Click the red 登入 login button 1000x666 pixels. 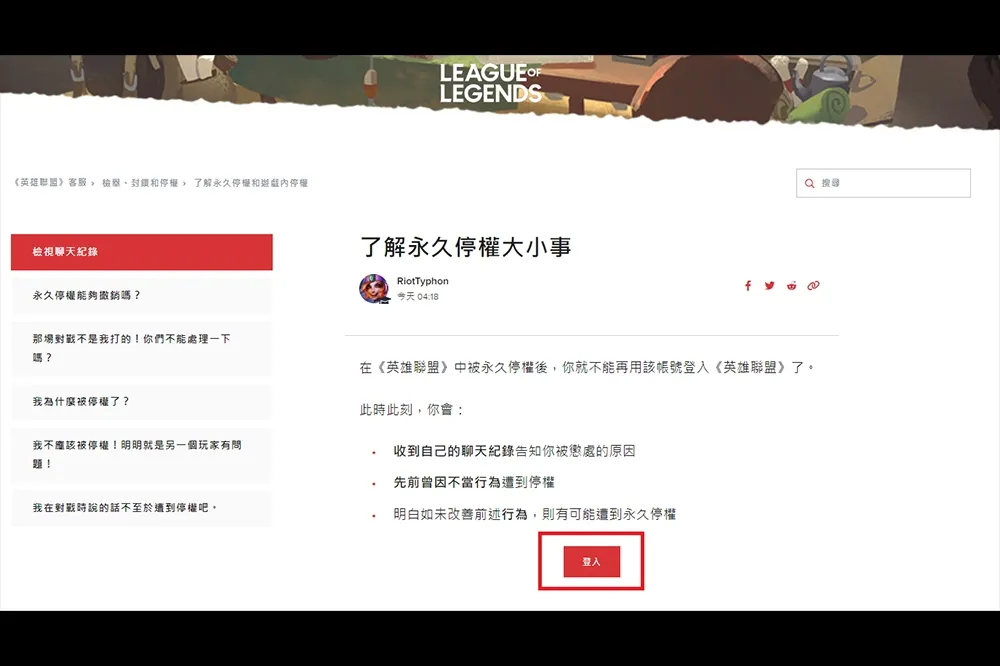pos(591,561)
